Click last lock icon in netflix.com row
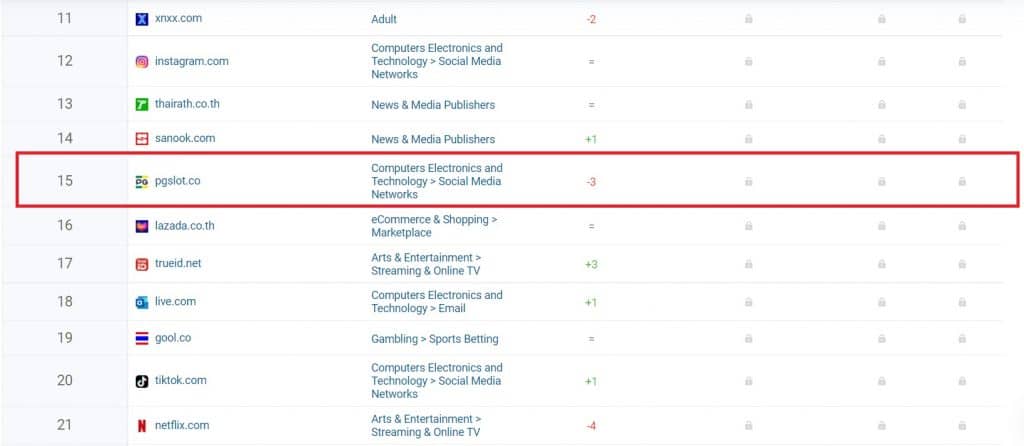Image resolution: width=1024 pixels, height=446 pixels. [962, 426]
